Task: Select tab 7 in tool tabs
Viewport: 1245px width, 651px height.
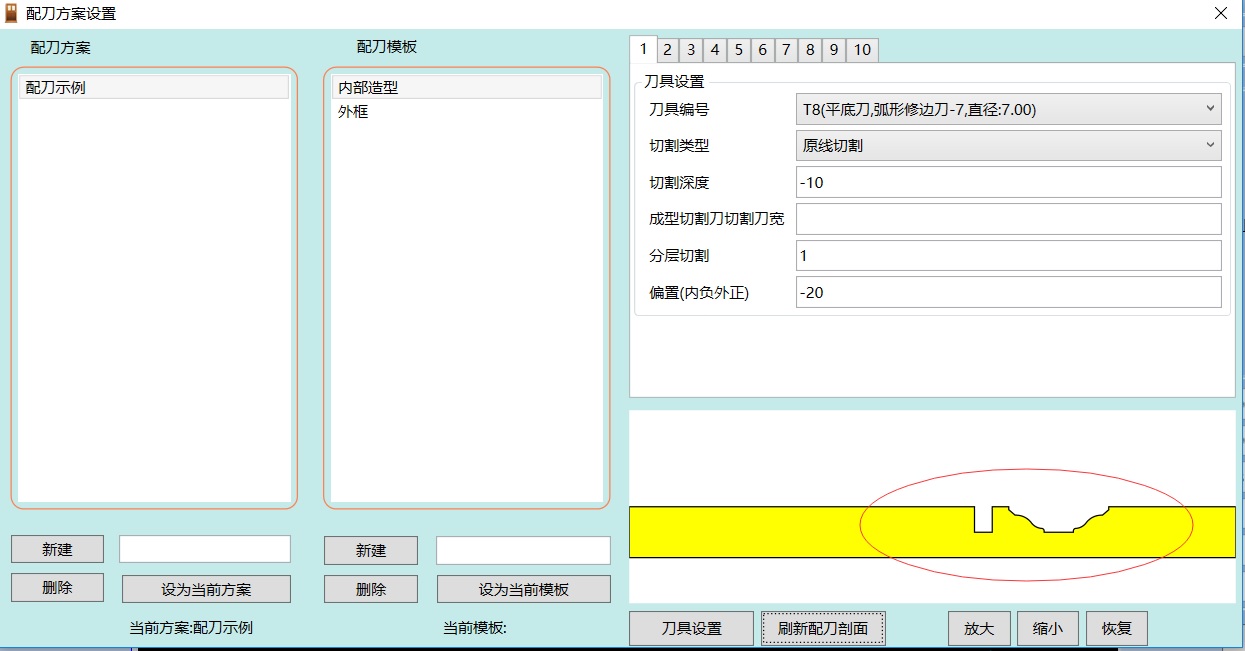Action: 786,50
